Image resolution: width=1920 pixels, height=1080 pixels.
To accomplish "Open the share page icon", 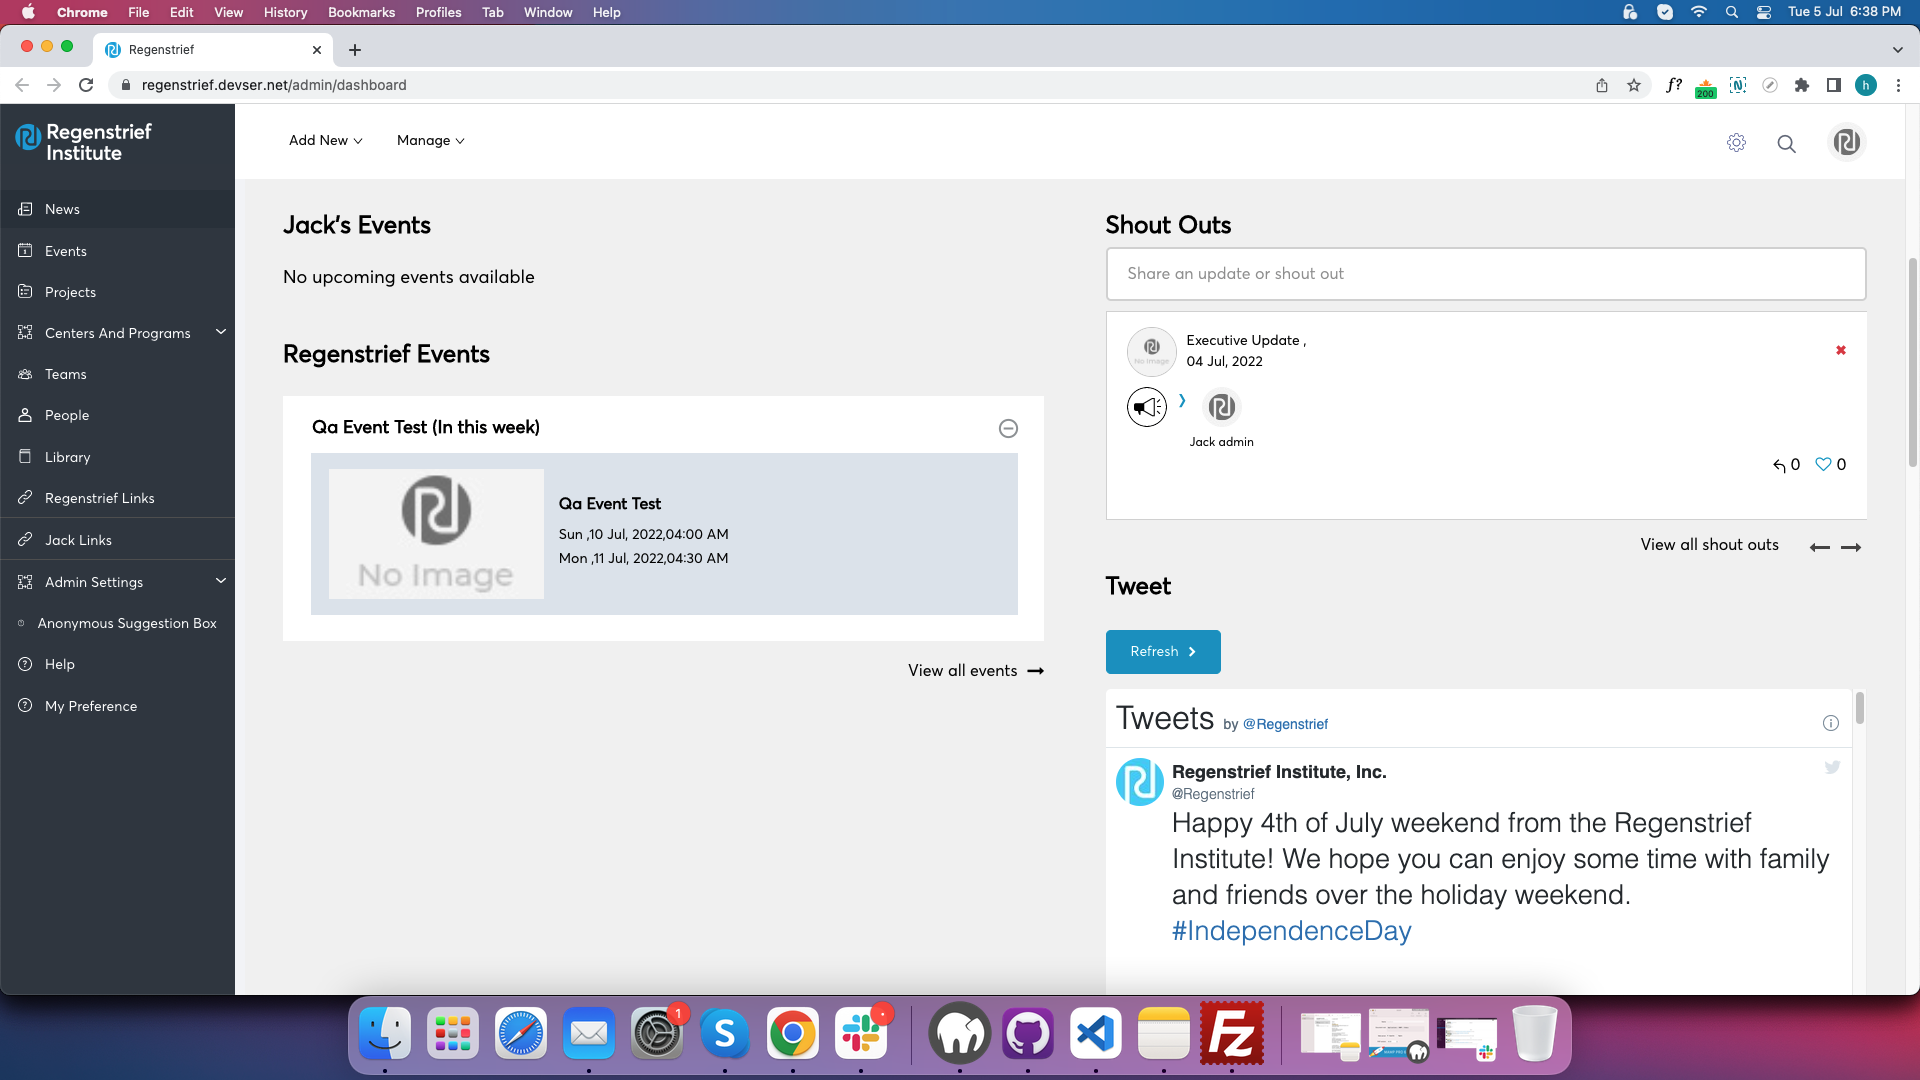I will click(1602, 85).
